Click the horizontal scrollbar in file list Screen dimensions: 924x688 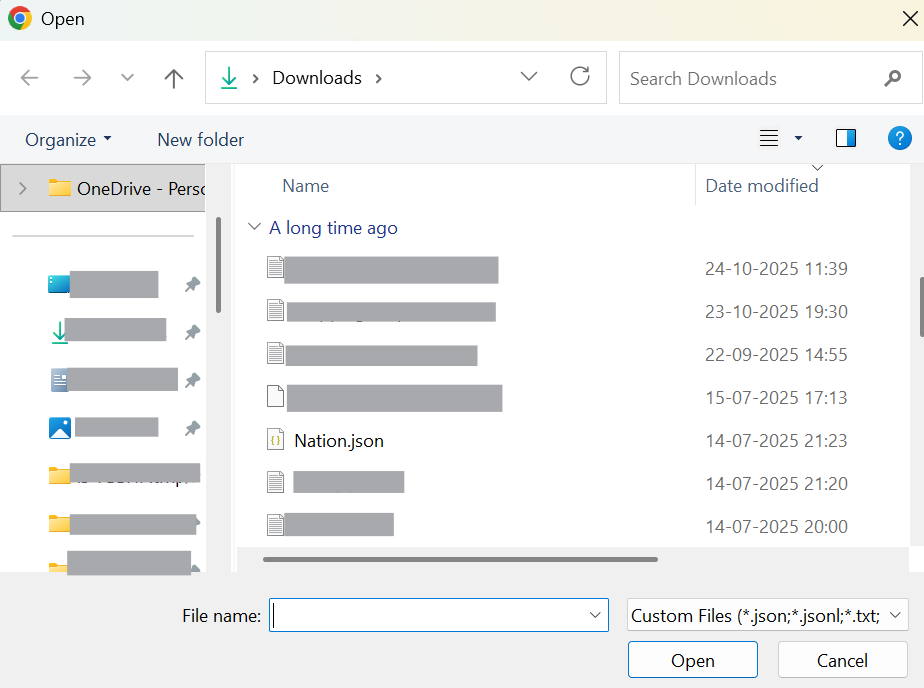pos(460,559)
